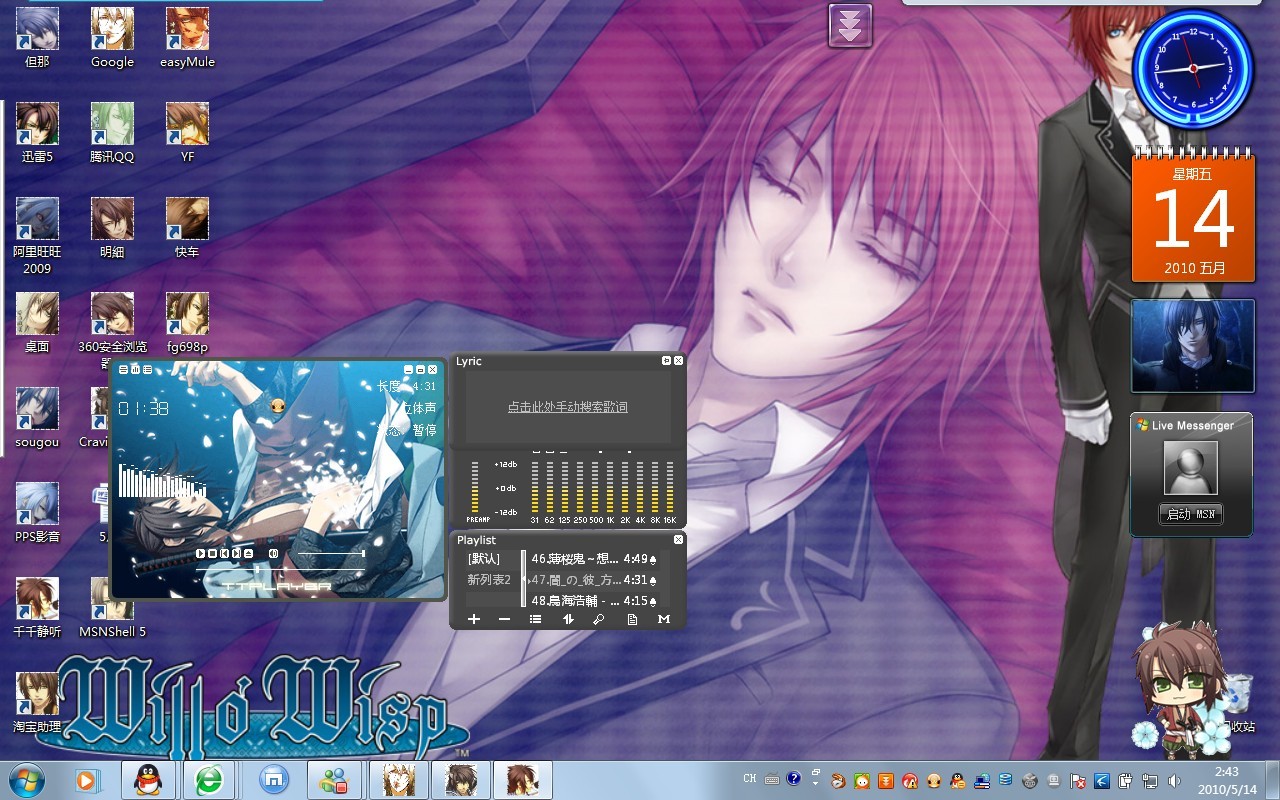Open the Windows Start menu
The image size is (1280, 800).
coord(26,780)
